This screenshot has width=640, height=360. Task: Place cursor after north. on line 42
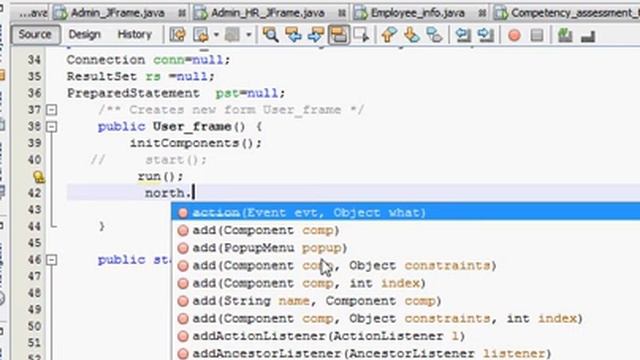pos(193,193)
